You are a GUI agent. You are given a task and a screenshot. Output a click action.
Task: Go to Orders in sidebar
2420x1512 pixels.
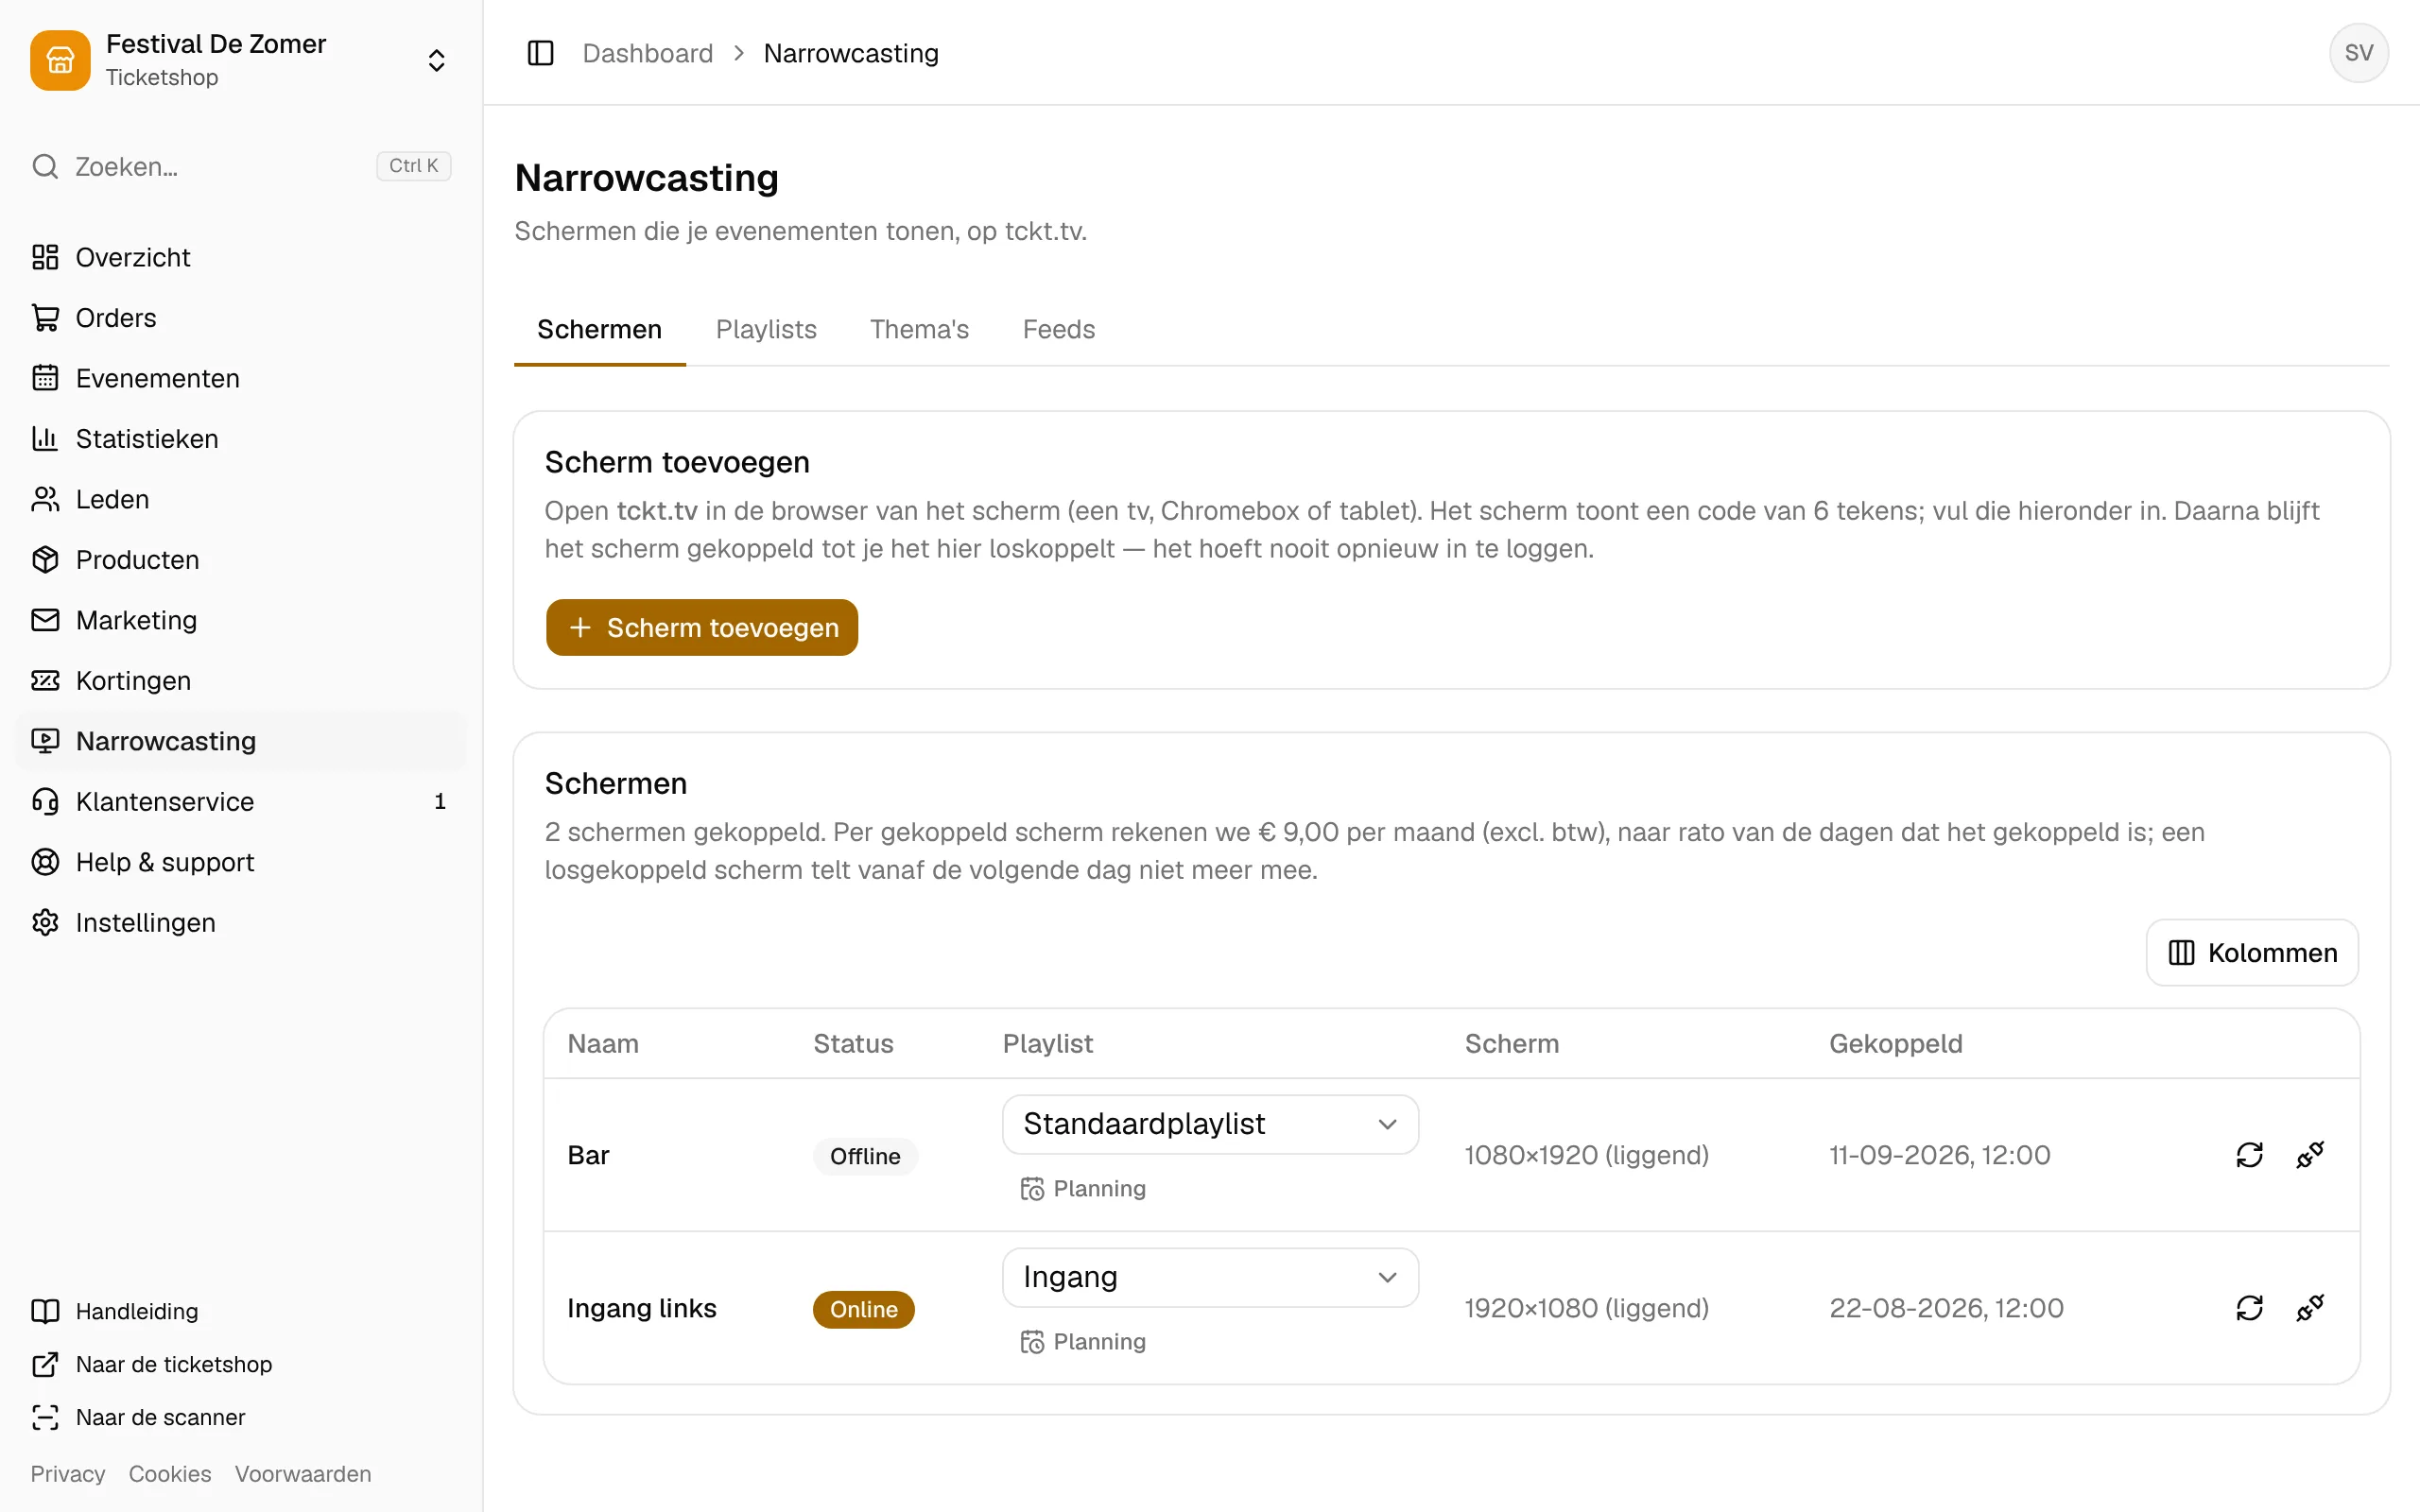241,318
